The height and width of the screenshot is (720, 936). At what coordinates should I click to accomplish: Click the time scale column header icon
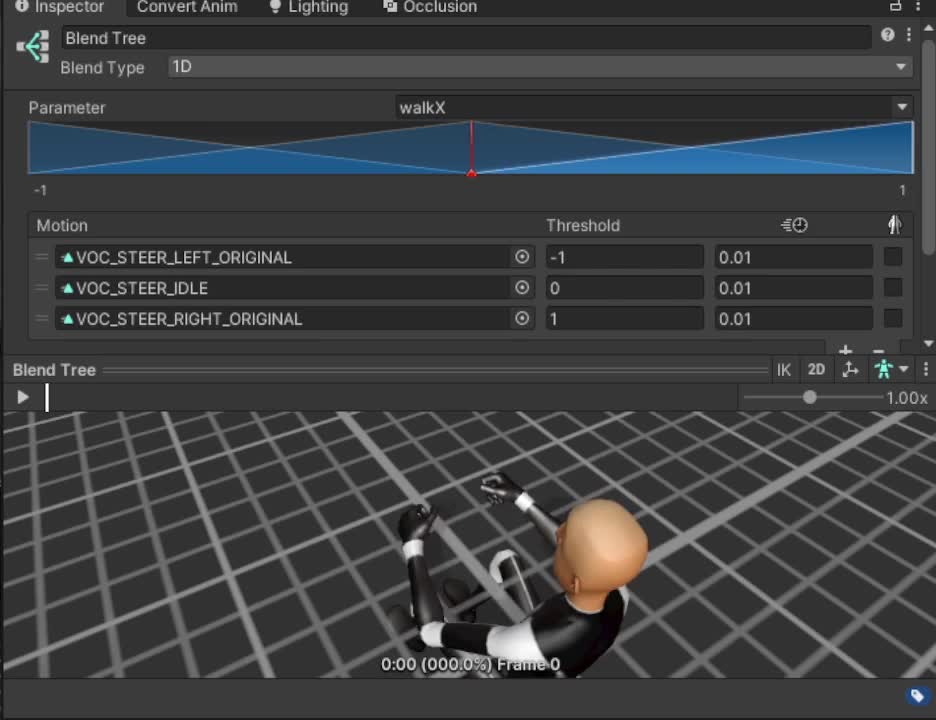pos(794,226)
